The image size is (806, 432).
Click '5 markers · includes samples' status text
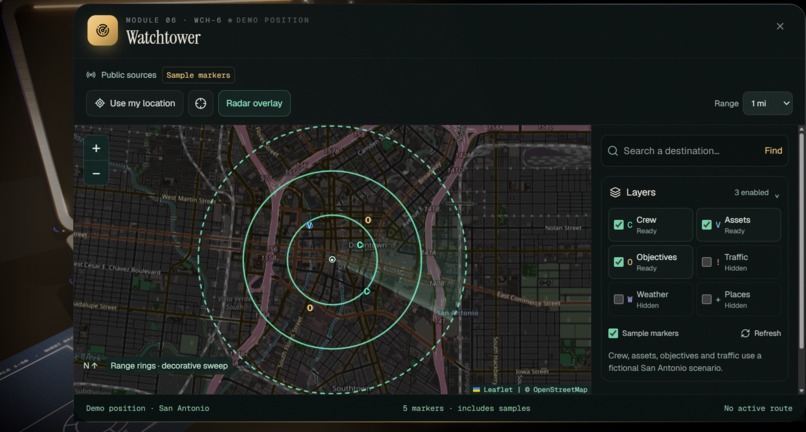click(466, 408)
